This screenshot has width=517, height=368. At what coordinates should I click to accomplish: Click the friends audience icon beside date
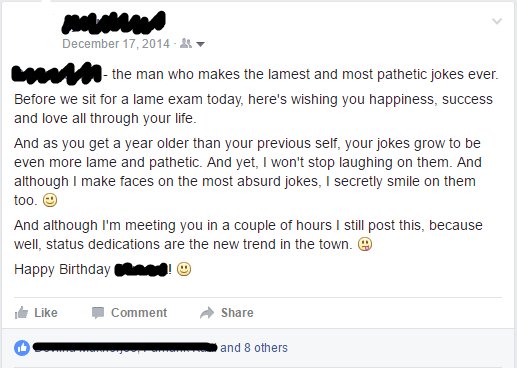(x=186, y=43)
